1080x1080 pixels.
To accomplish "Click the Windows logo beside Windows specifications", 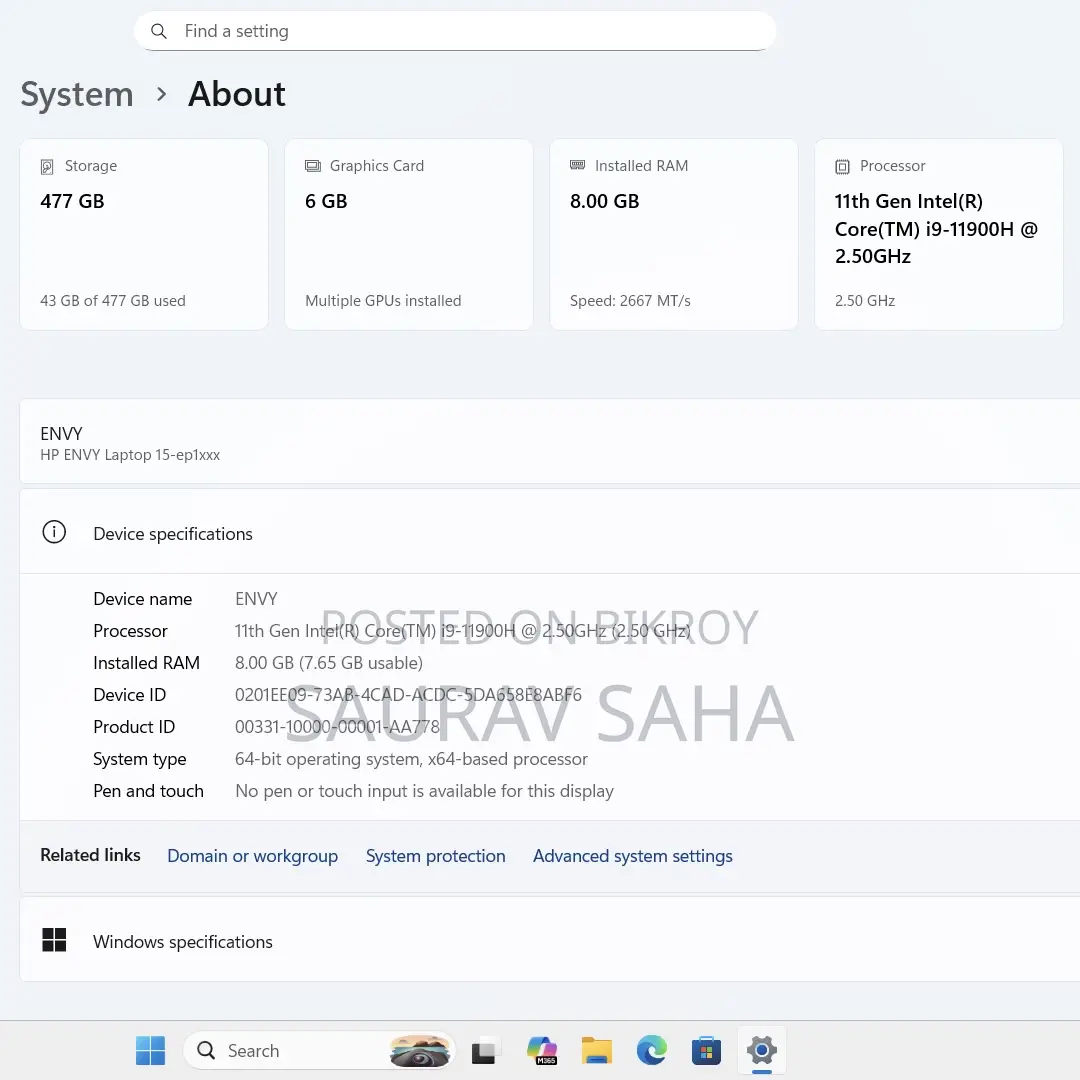I will pos(54,939).
